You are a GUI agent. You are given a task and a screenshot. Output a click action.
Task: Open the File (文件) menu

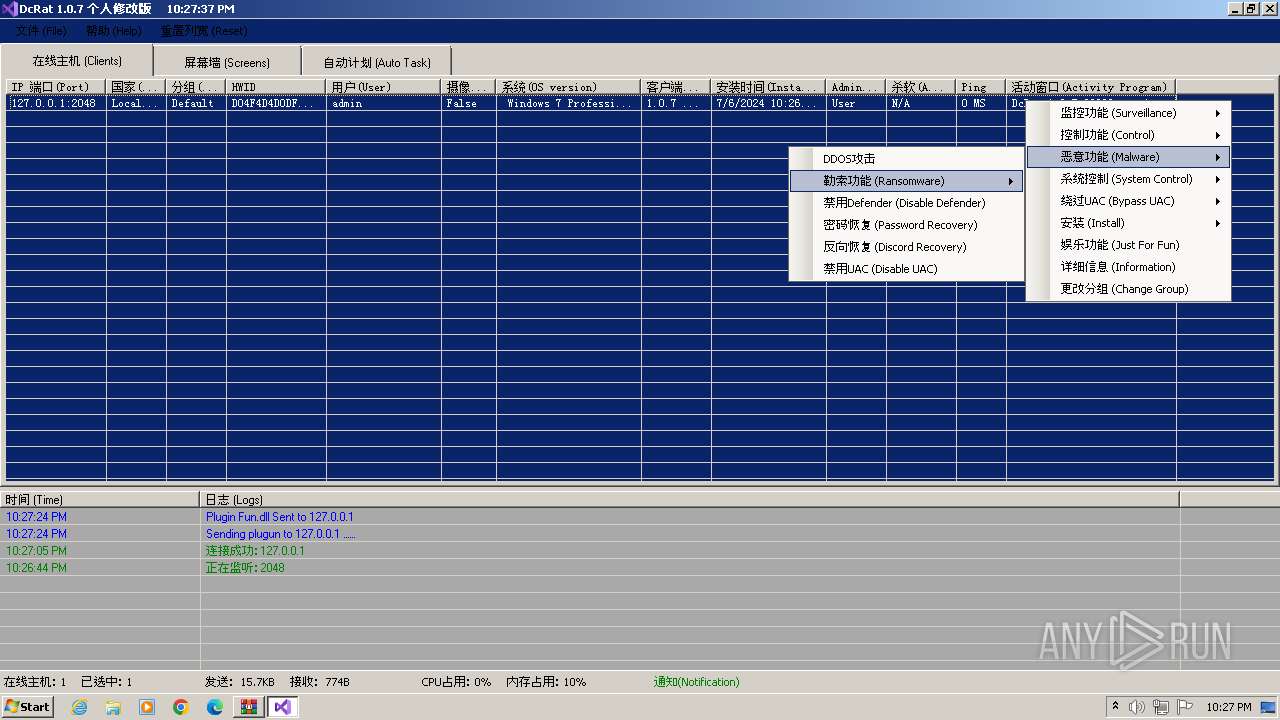(41, 31)
